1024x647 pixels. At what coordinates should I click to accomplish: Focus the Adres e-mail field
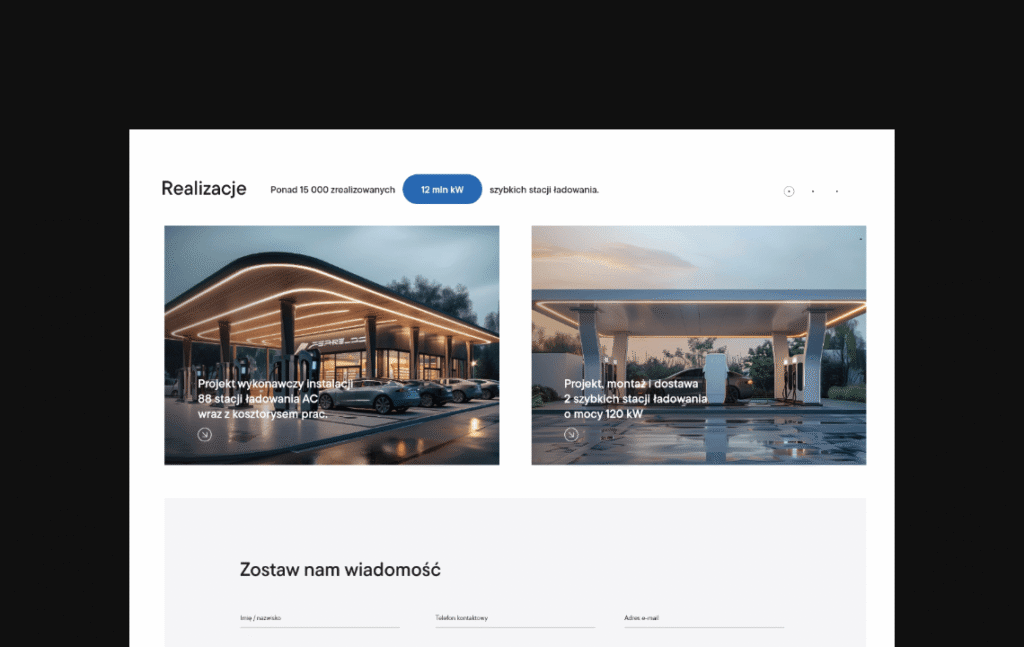pyautogui.click(x=704, y=618)
